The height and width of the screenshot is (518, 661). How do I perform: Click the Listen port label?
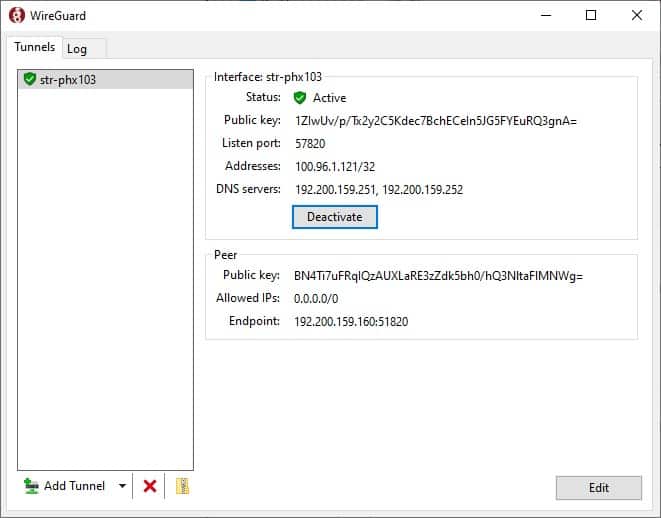(x=251, y=143)
